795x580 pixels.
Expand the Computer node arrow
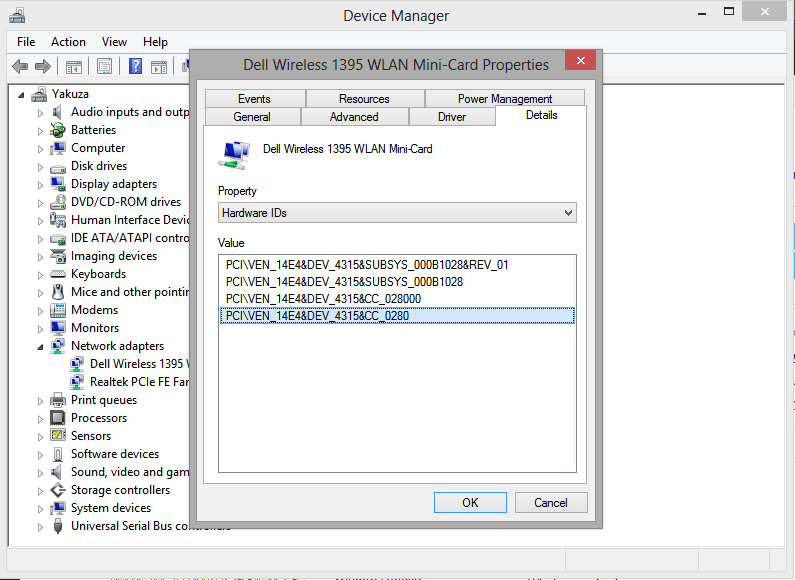[x=40, y=149]
